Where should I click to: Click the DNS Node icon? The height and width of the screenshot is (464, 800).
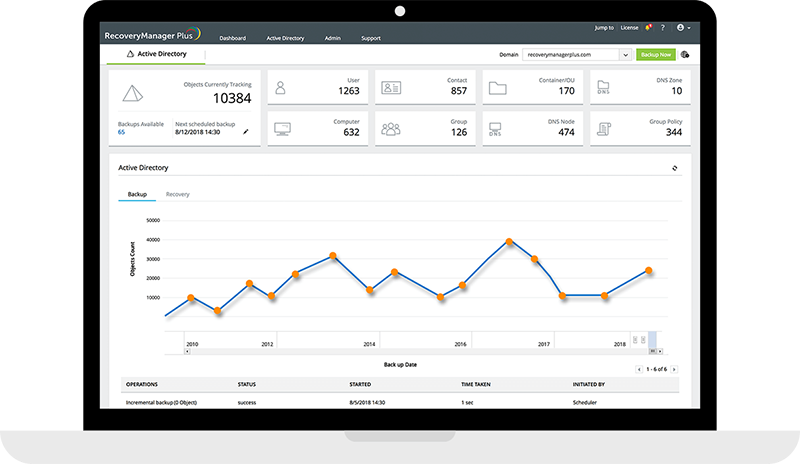[495, 129]
